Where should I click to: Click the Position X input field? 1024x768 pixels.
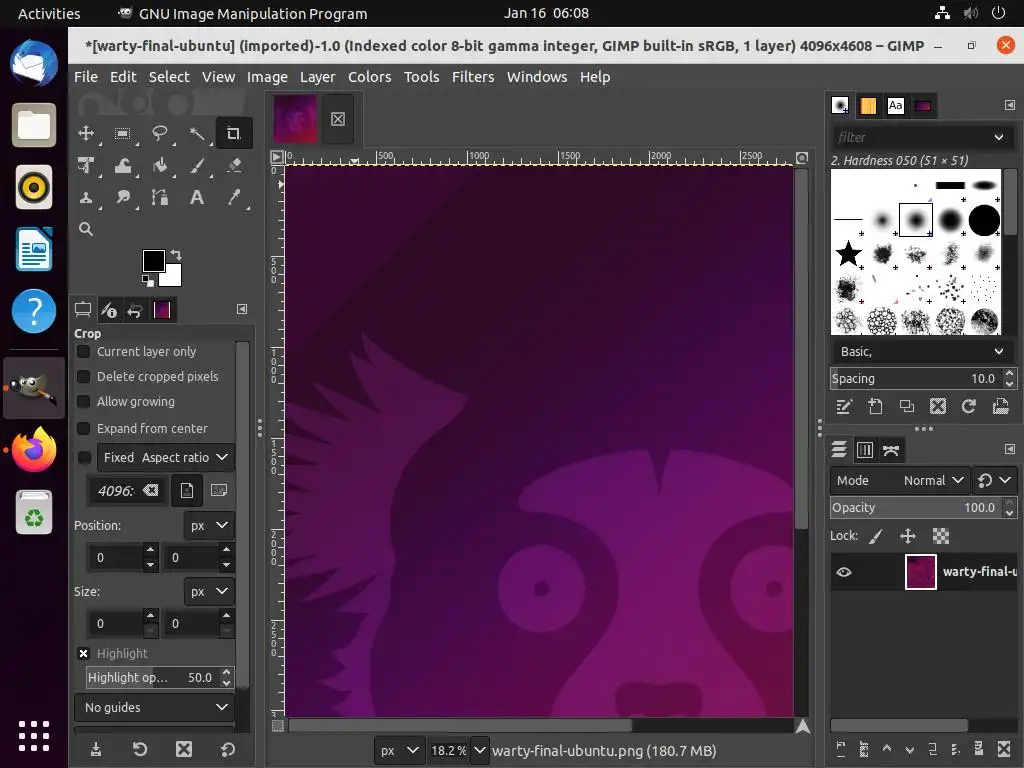tap(116, 558)
